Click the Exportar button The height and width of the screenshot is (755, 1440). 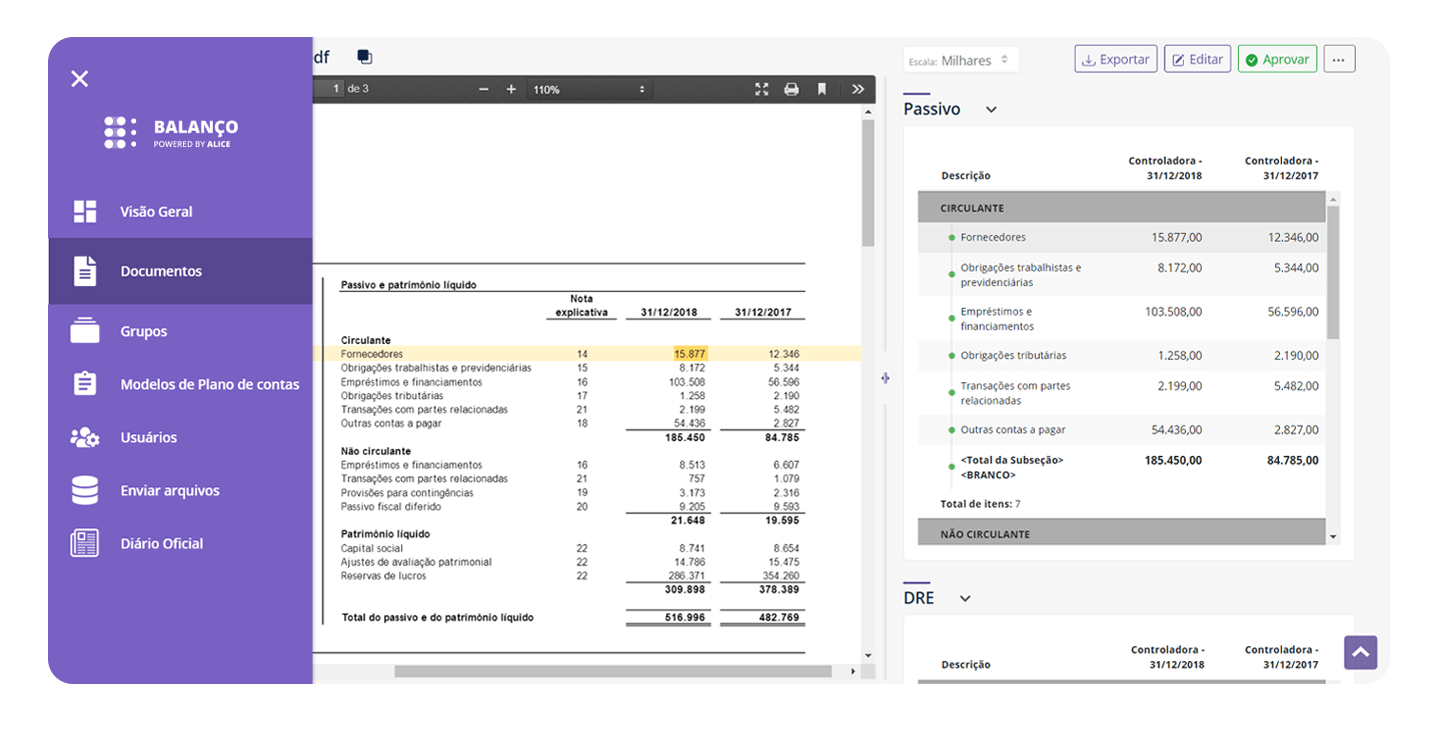coord(1115,58)
